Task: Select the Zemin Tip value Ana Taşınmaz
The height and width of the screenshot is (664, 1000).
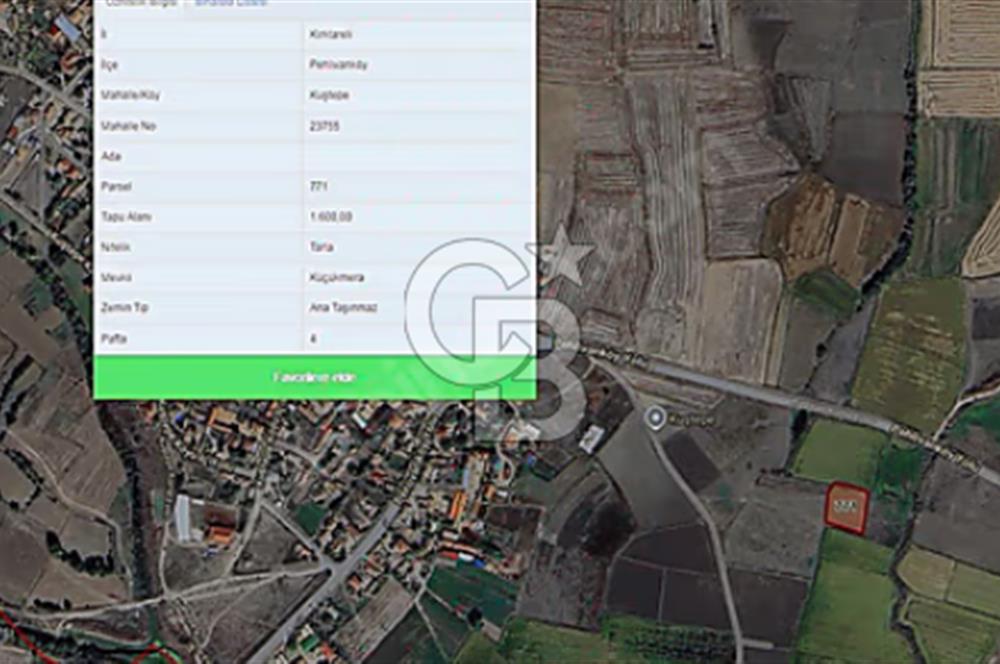Action: (343, 308)
